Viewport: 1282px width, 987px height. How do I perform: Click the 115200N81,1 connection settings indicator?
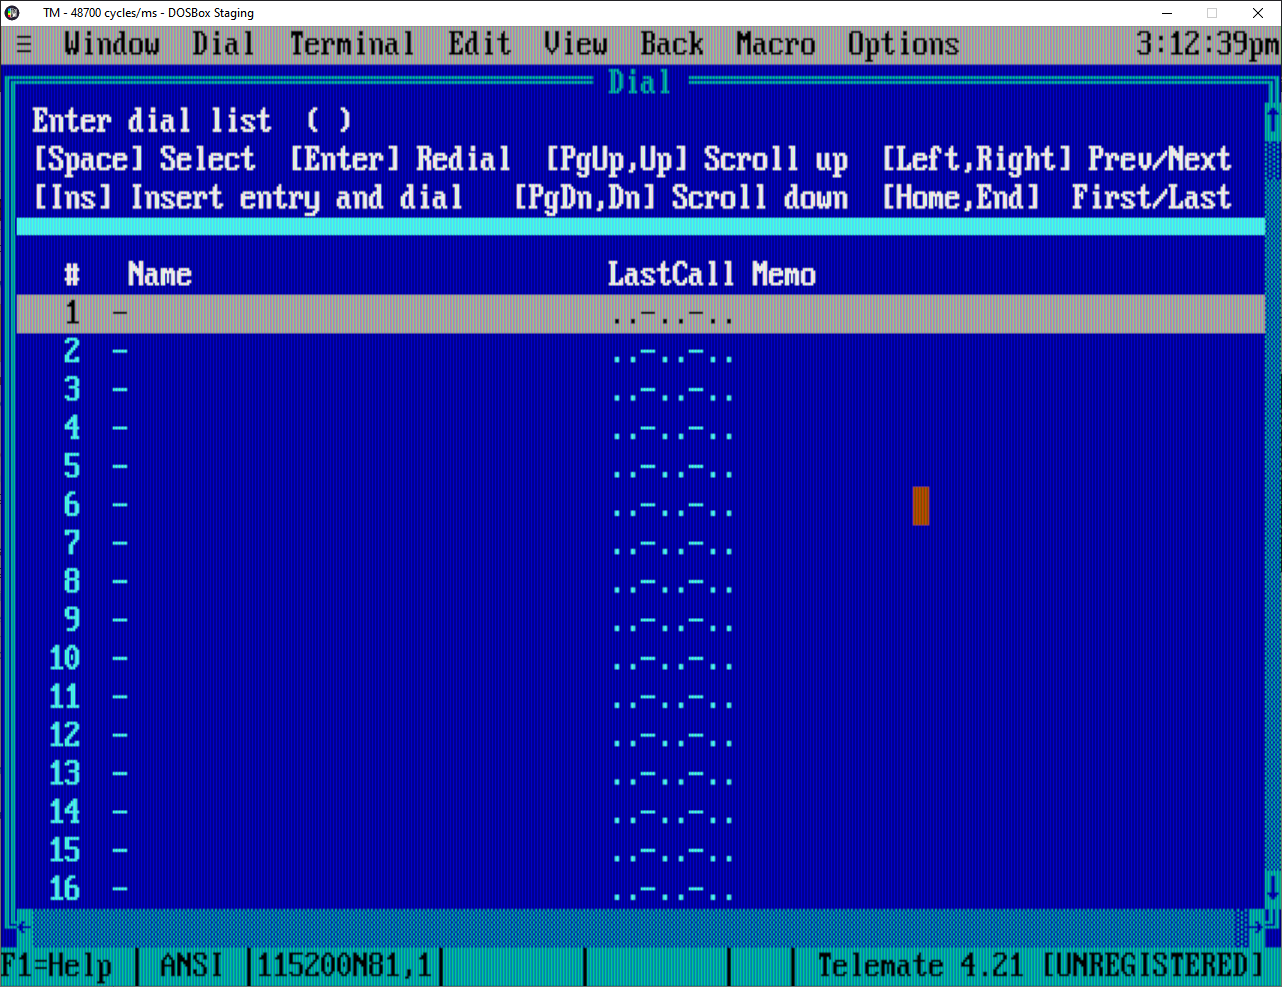pyautogui.click(x=345, y=965)
